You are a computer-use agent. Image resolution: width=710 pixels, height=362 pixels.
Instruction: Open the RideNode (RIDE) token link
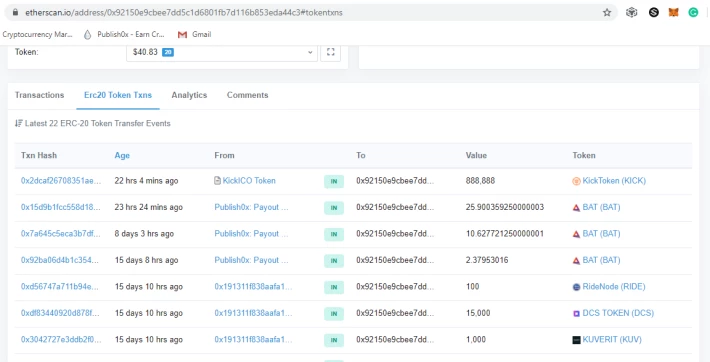point(614,287)
